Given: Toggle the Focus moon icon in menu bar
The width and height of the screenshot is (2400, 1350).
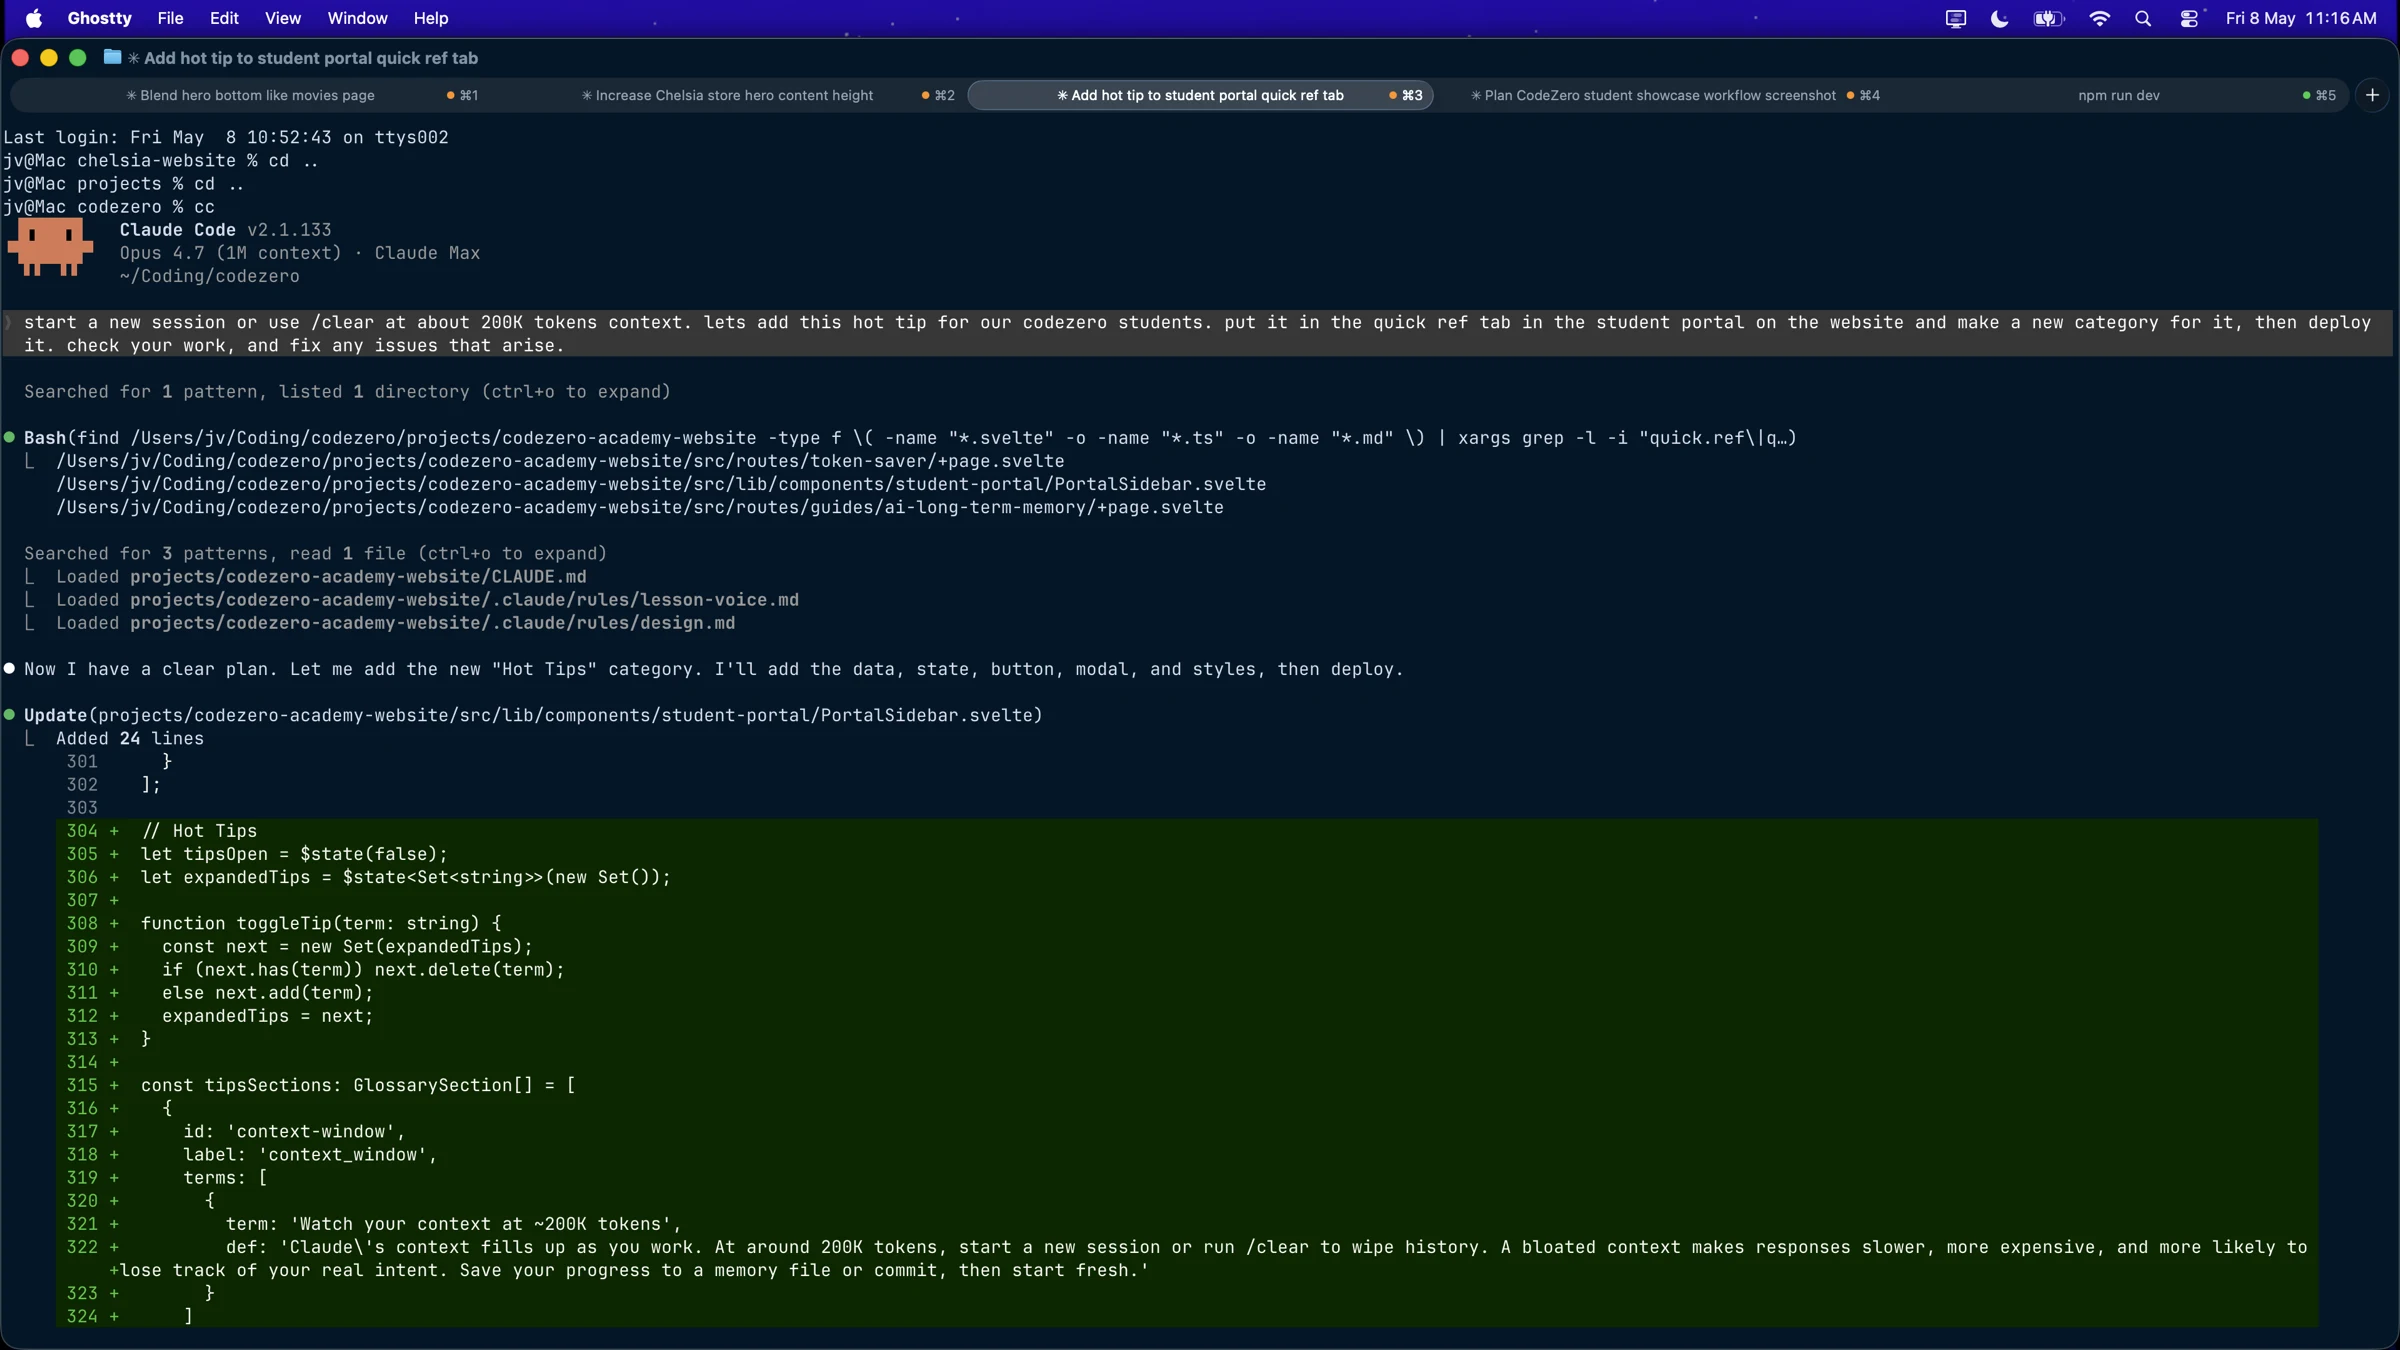Looking at the screenshot, I should tap(2000, 18).
